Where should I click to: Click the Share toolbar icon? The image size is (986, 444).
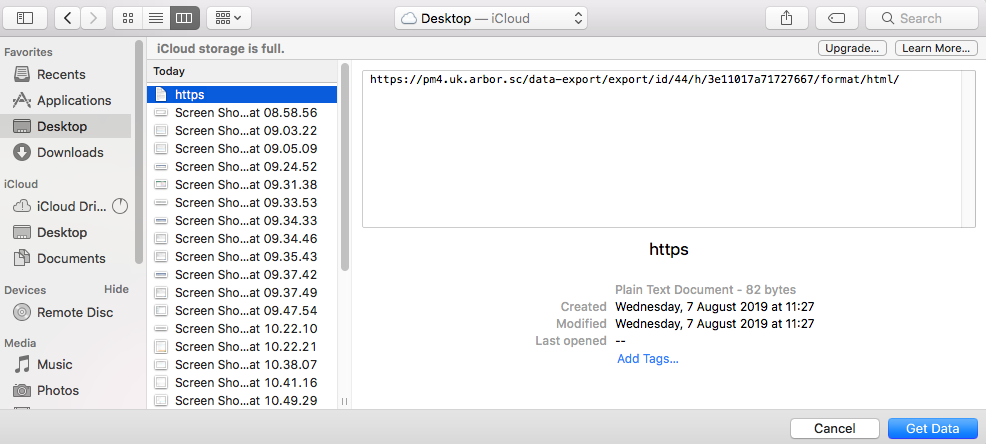point(785,18)
